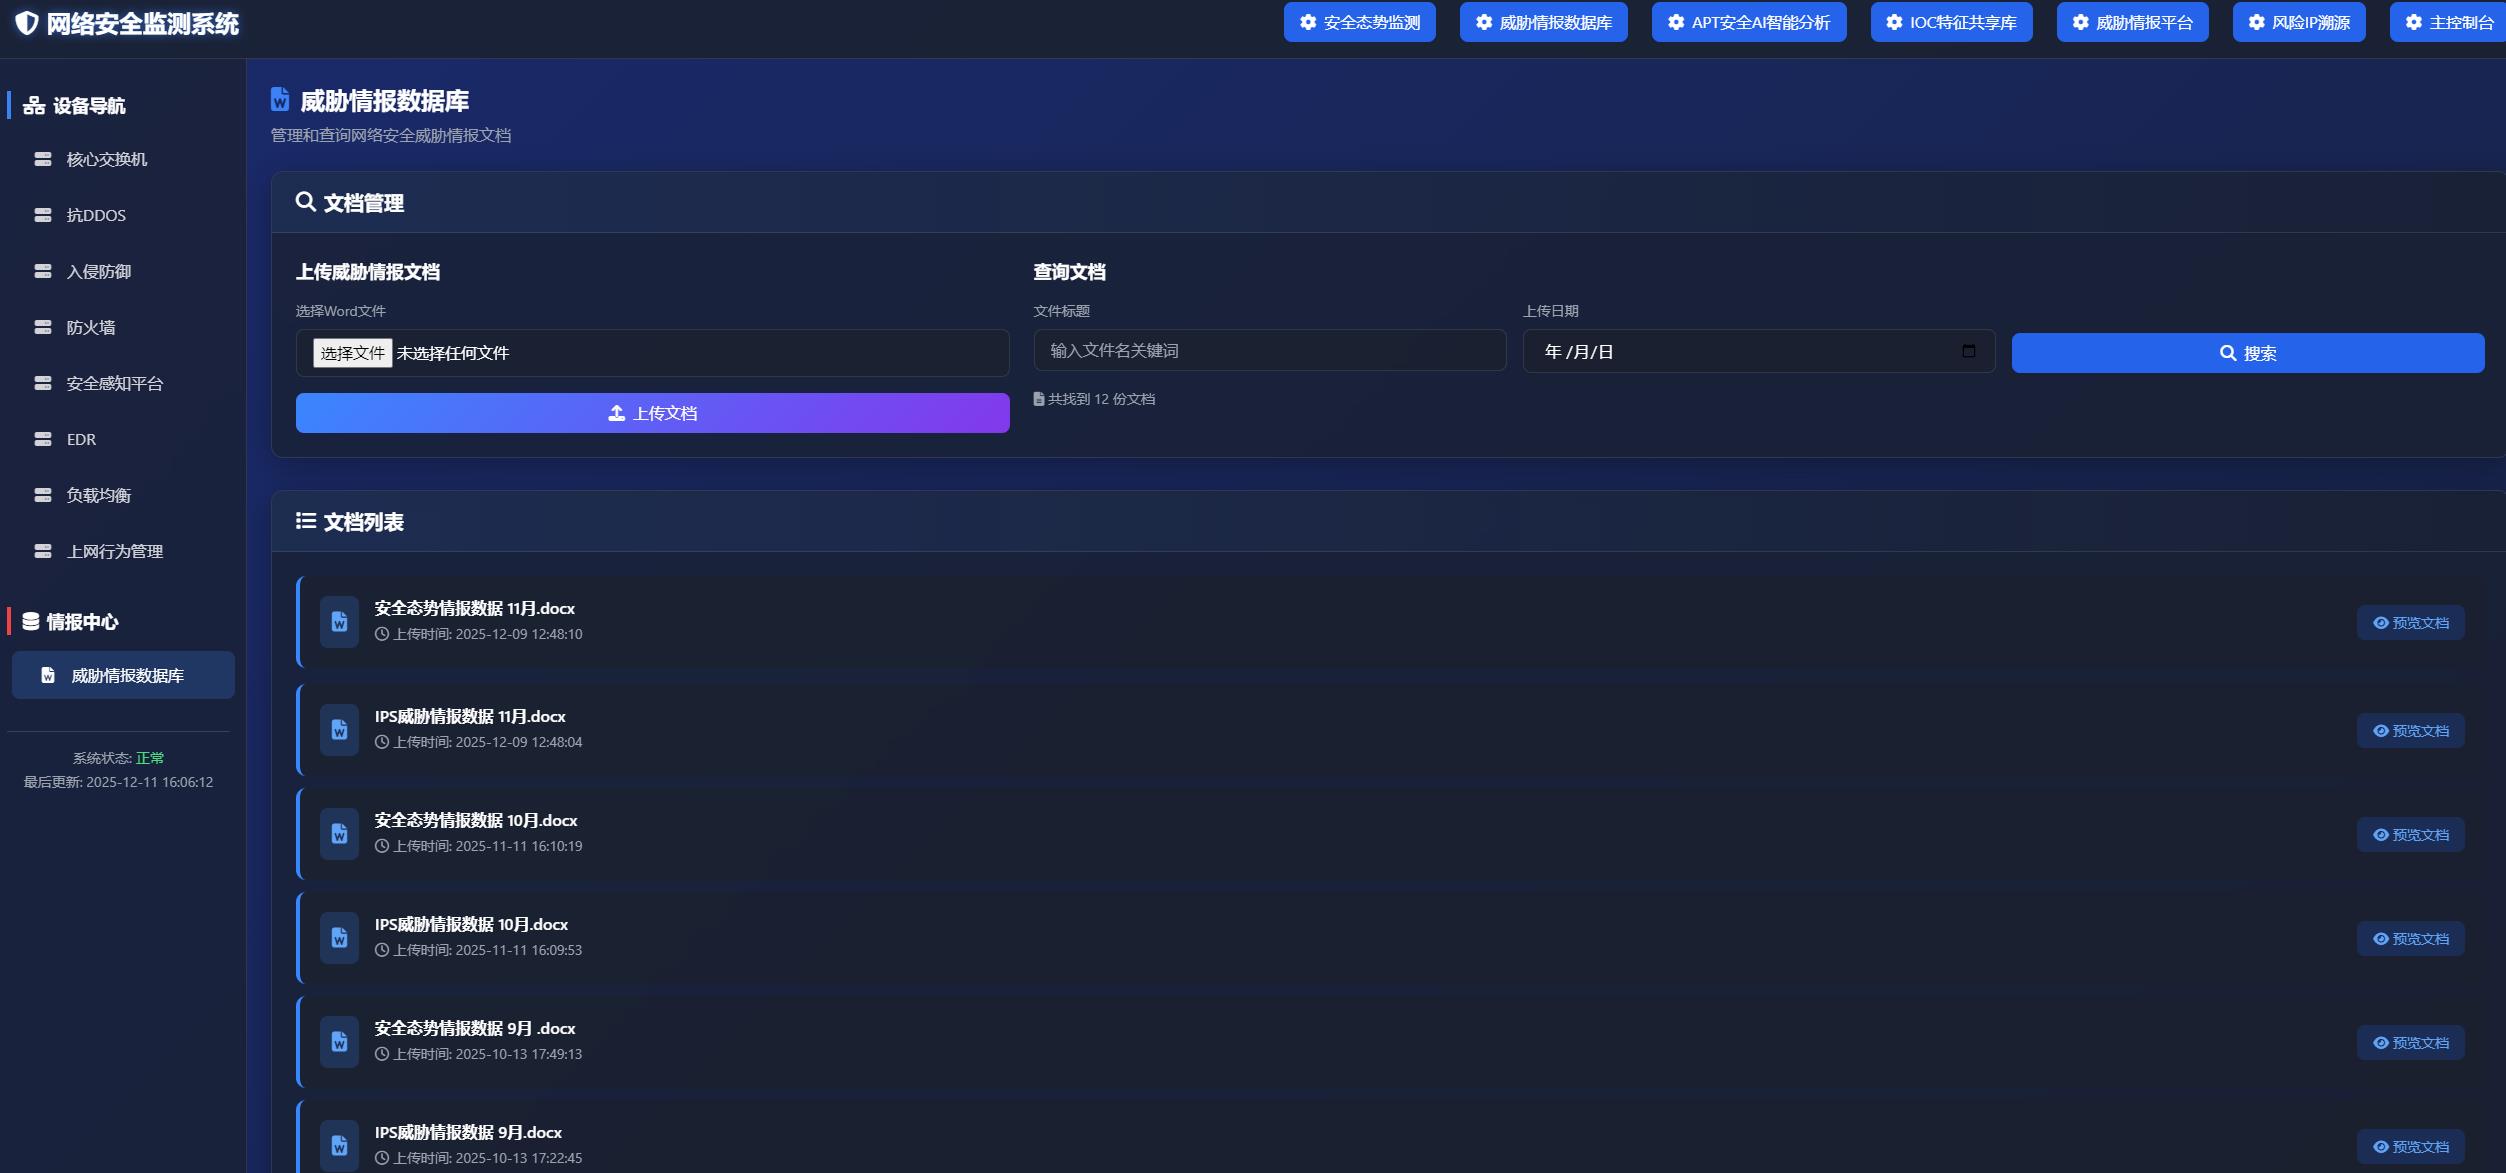Click the shield logo in header

(27, 23)
